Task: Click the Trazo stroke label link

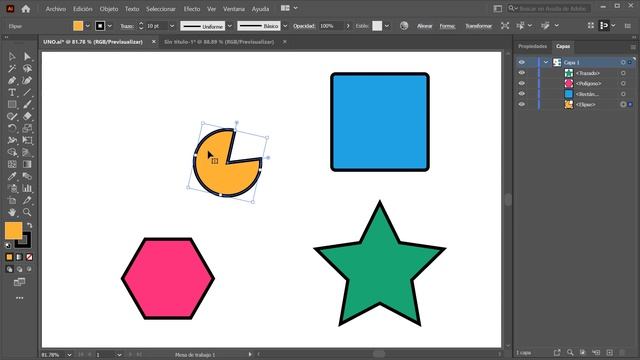Action: click(127, 26)
